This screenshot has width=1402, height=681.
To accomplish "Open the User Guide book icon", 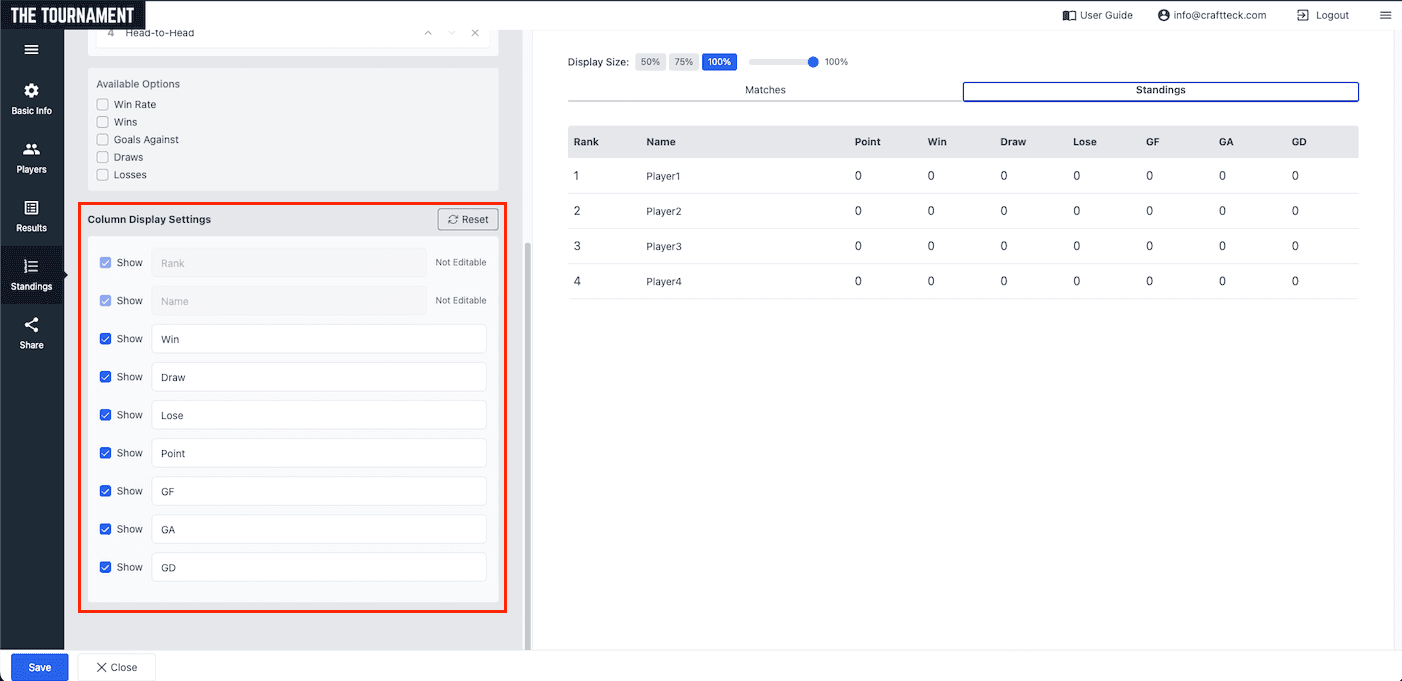I will [1069, 15].
